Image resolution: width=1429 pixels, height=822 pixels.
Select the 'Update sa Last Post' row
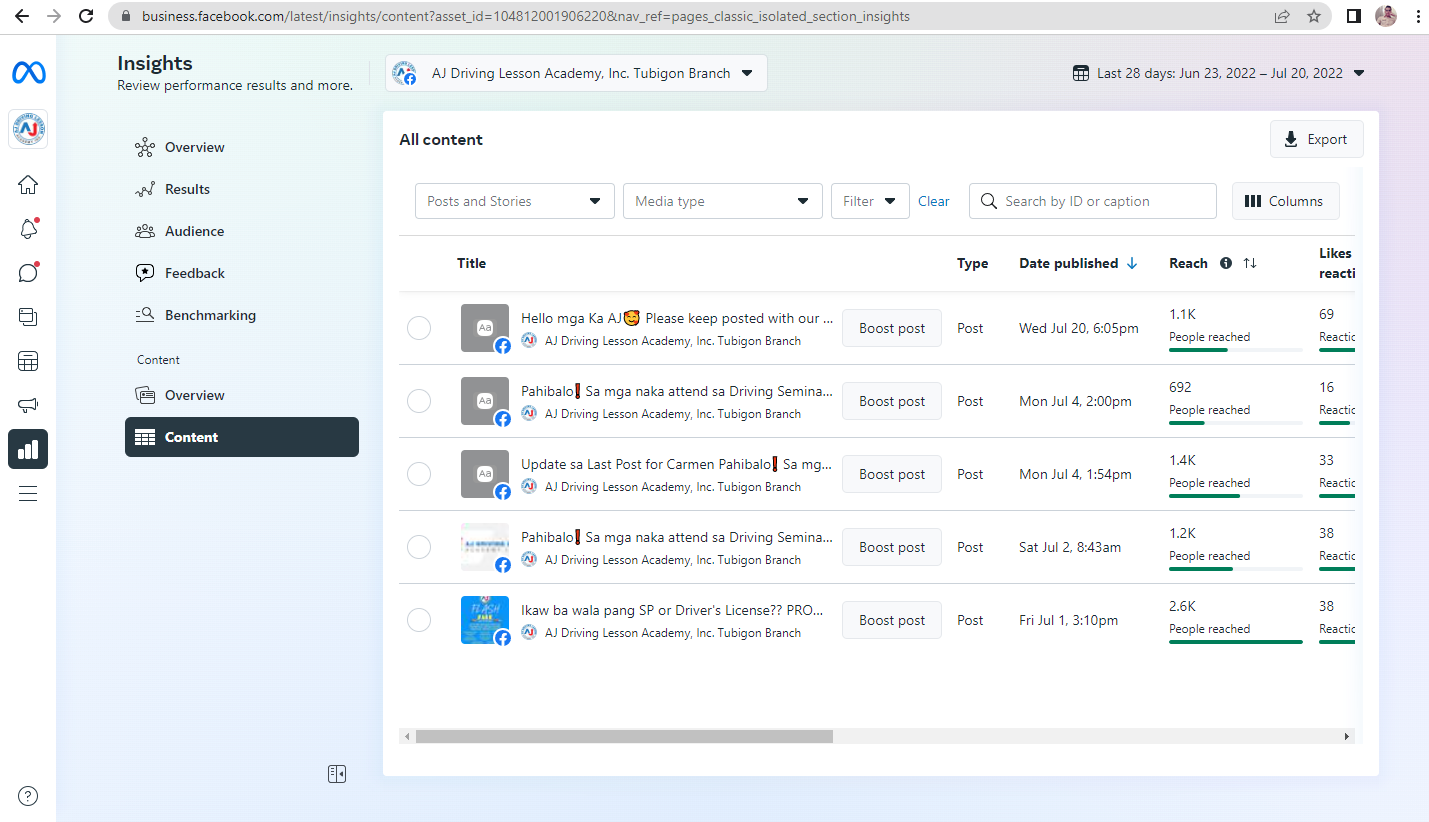point(419,474)
